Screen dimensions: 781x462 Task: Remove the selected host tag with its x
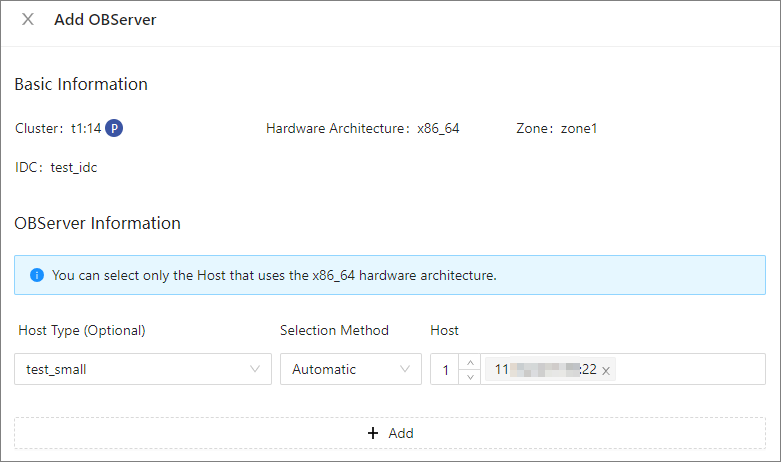[606, 370]
